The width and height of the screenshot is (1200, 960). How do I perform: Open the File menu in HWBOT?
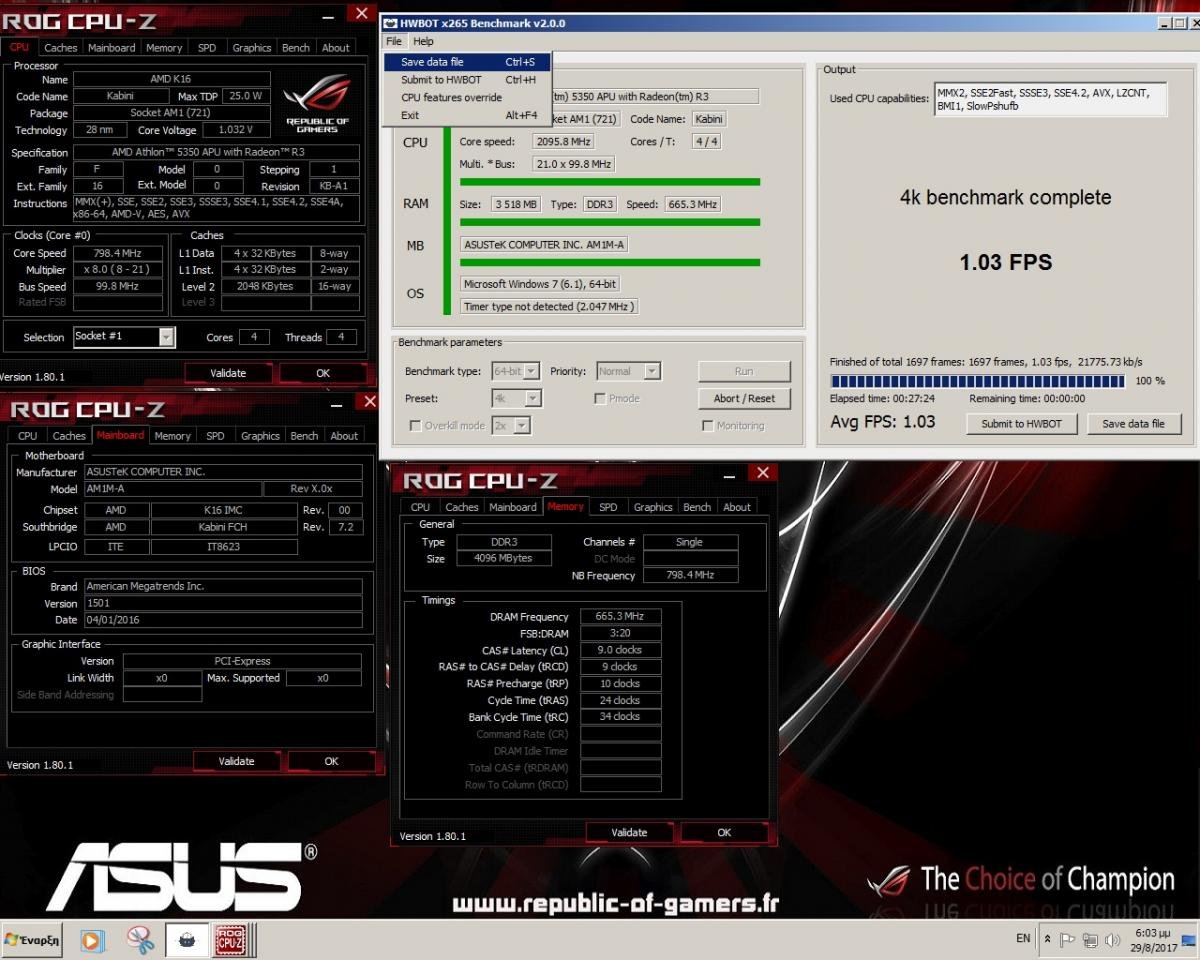point(394,41)
